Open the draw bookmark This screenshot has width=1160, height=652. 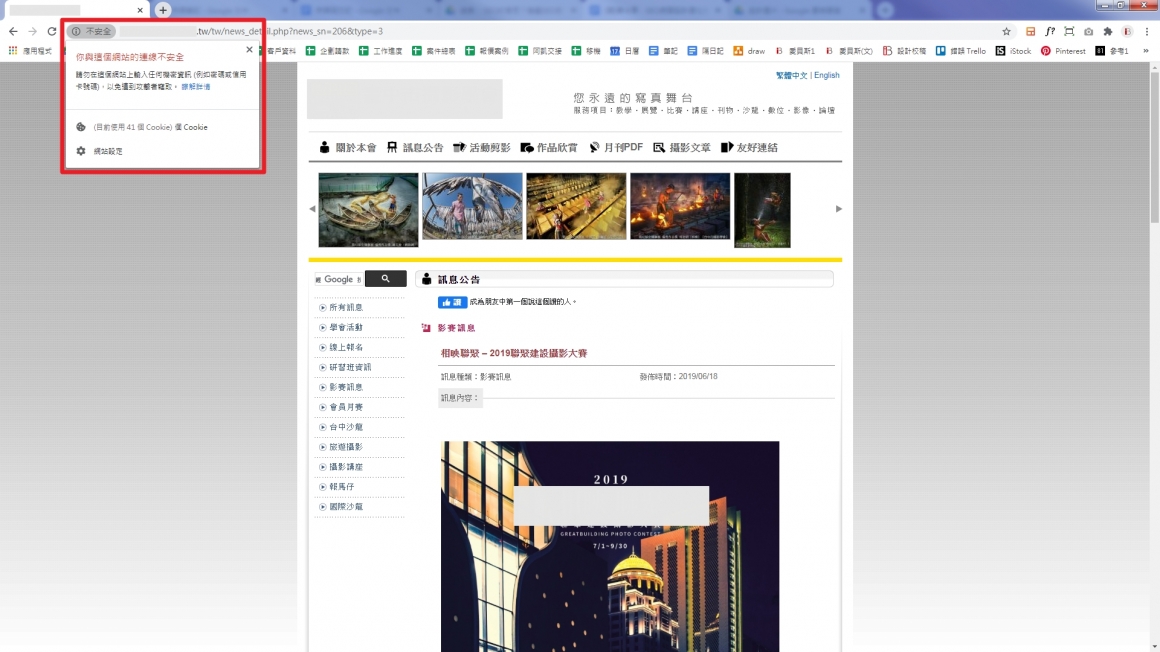tap(749, 51)
